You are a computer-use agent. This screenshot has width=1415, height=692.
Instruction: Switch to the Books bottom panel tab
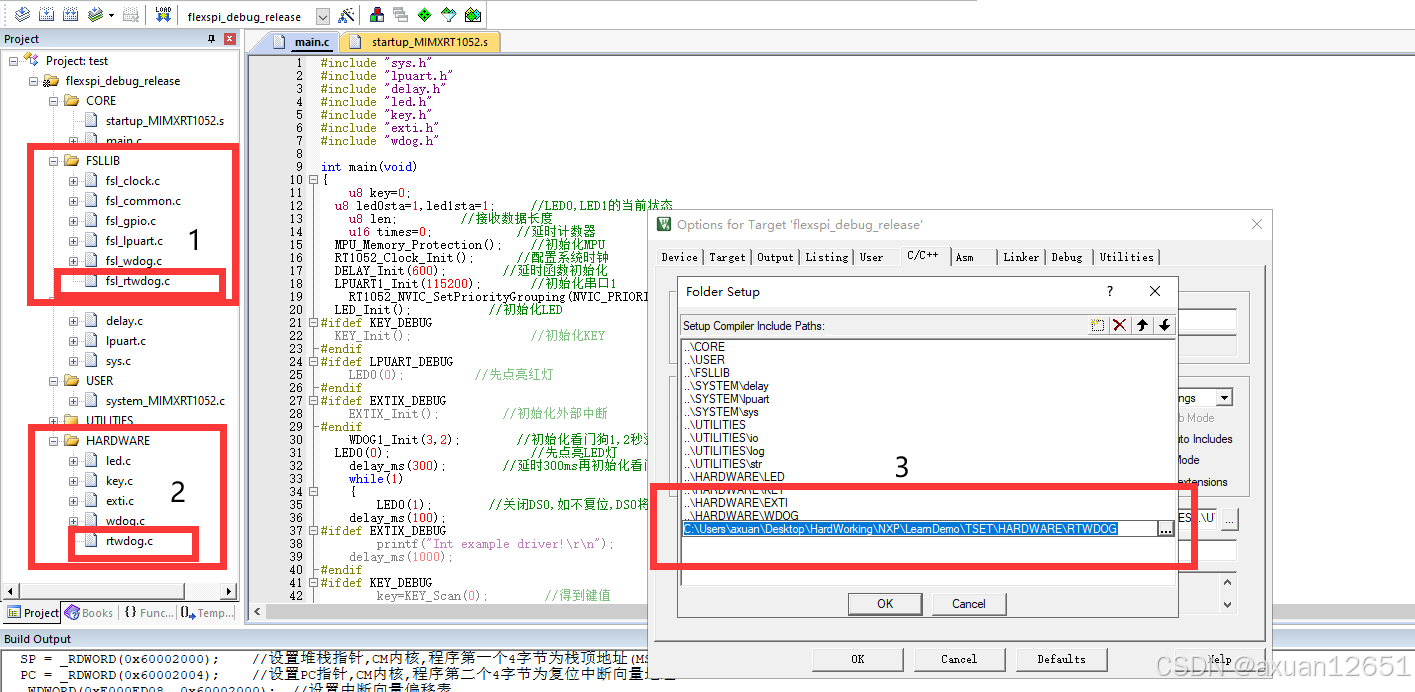tap(89, 613)
